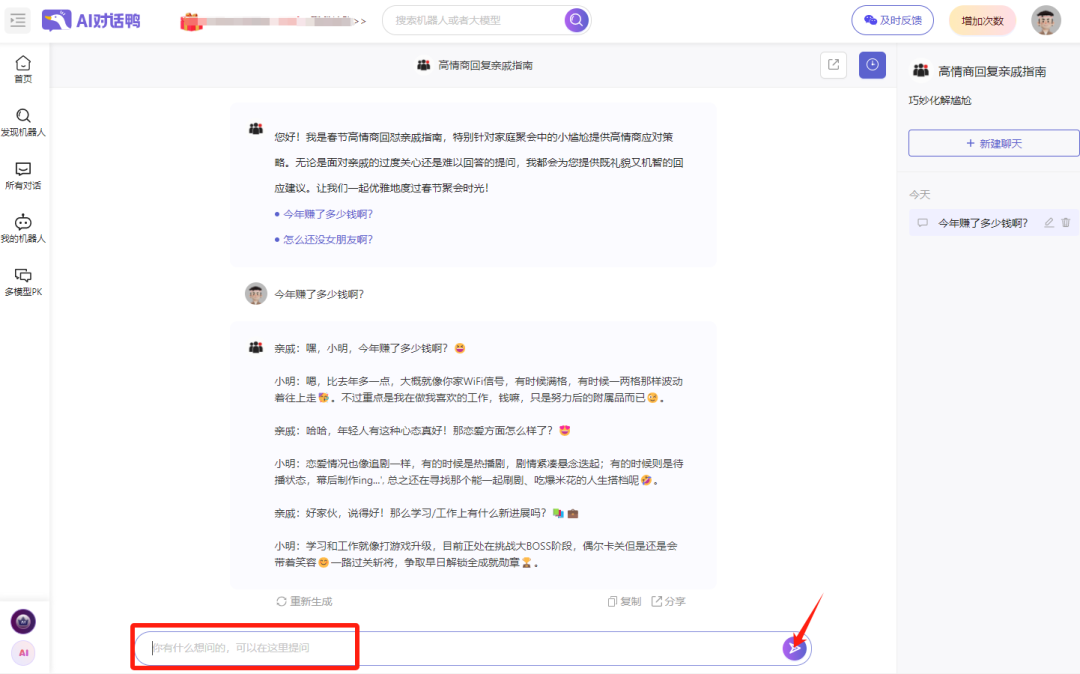The image size is (1080, 674).
Task: Open the purple chat history clock icon
Action: pyautogui.click(x=871, y=64)
